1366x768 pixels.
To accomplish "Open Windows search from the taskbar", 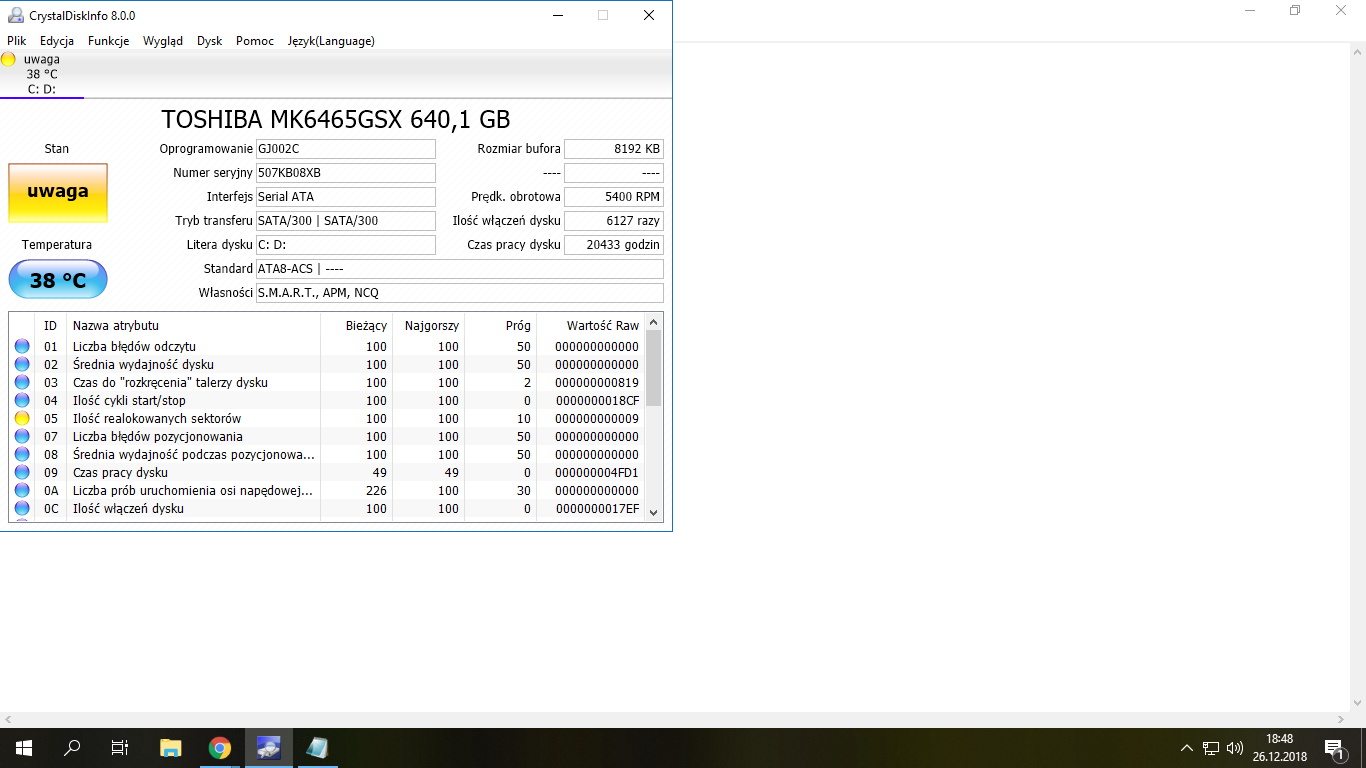I will [72, 748].
